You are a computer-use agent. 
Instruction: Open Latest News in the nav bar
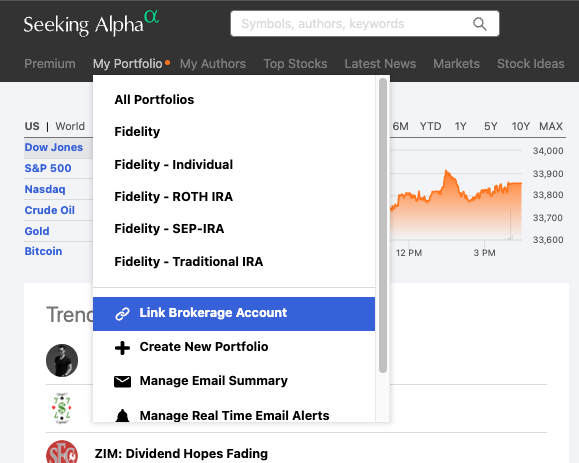tap(380, 64)
